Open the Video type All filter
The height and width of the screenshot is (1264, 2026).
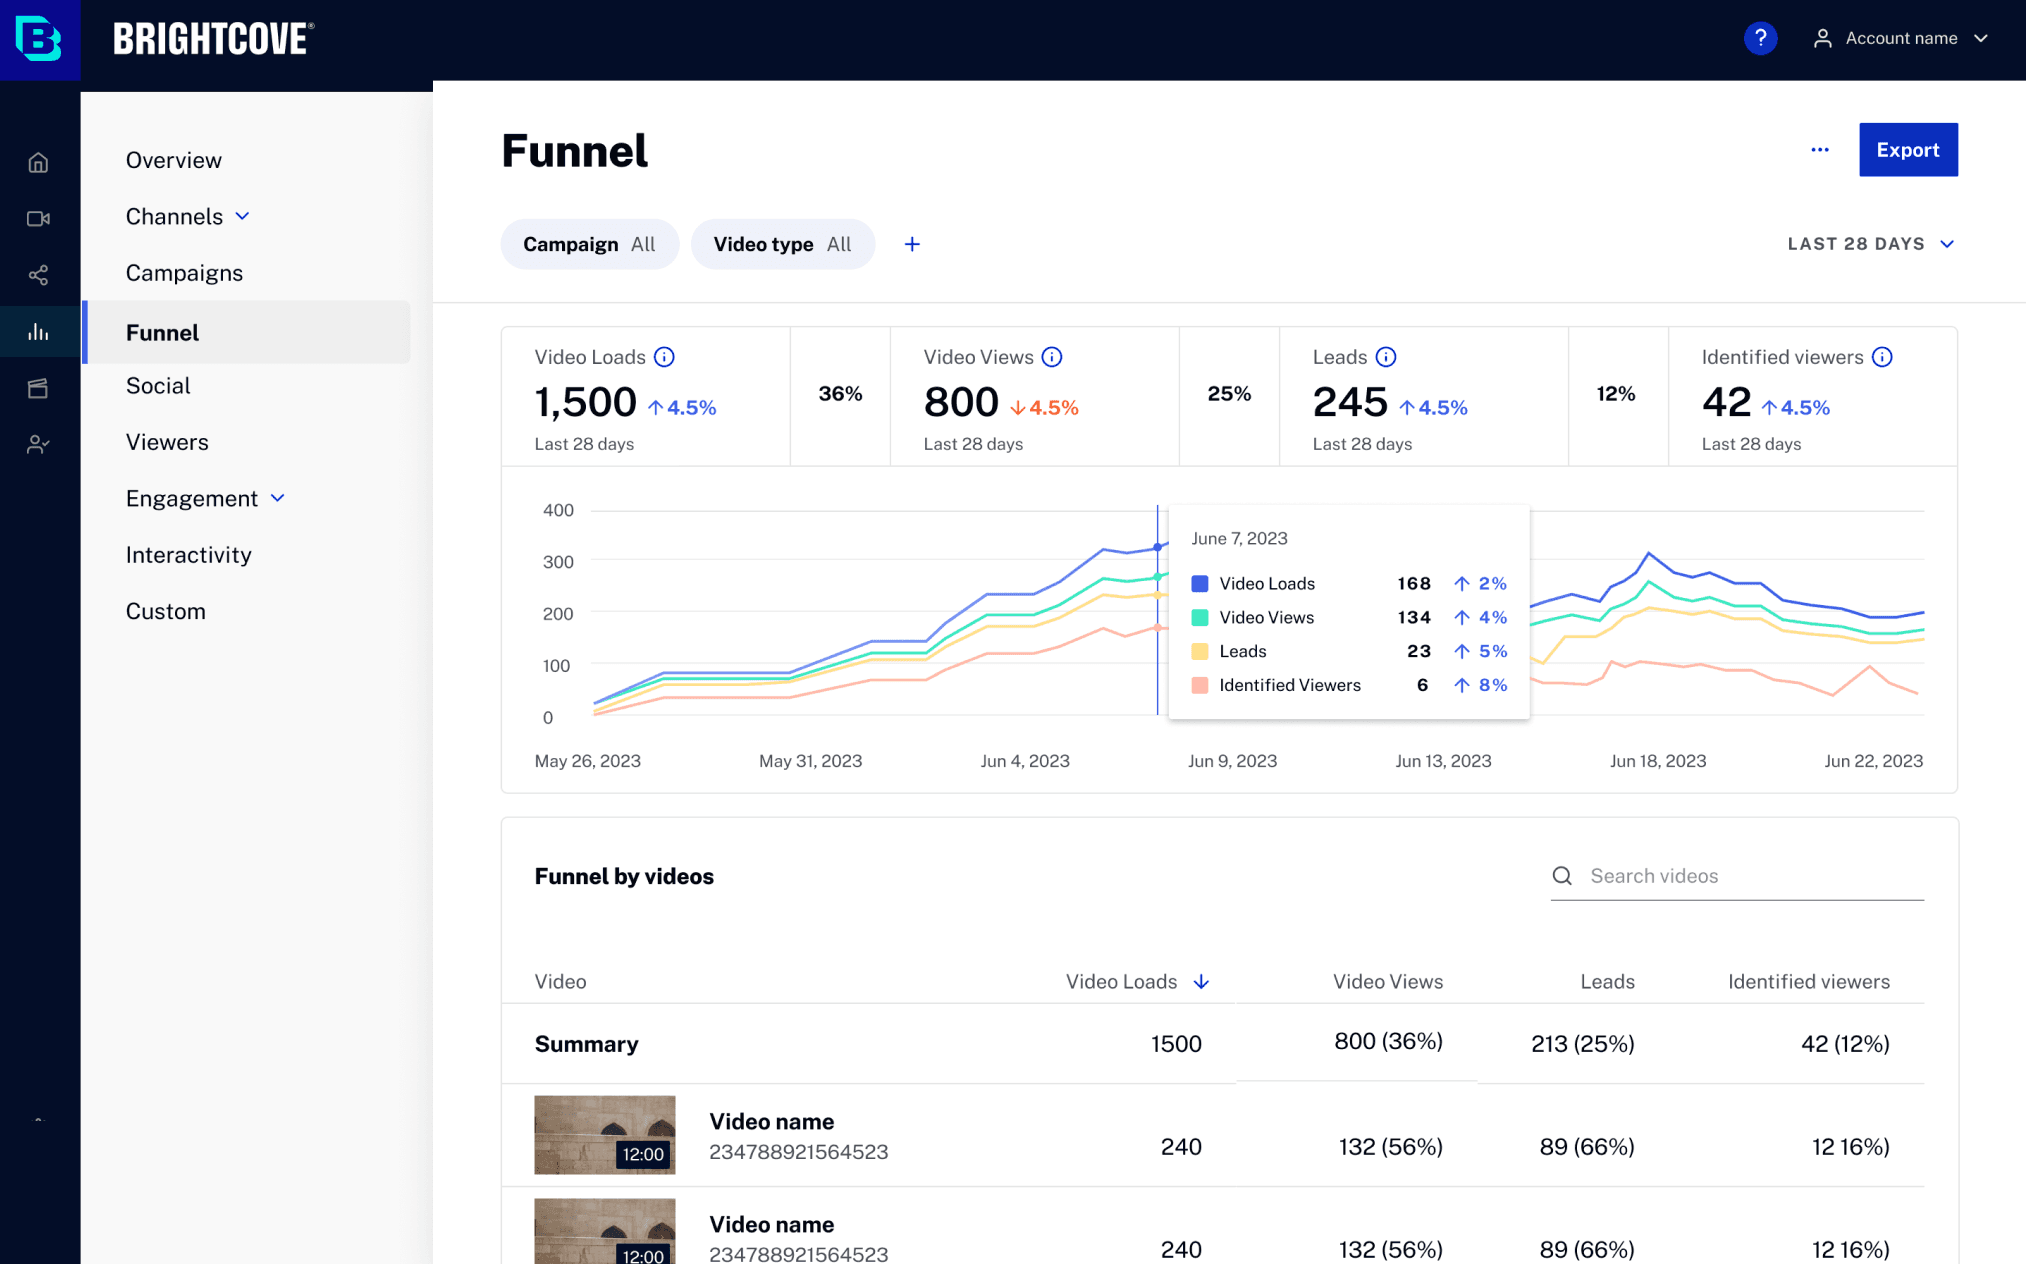pos(782,244)
